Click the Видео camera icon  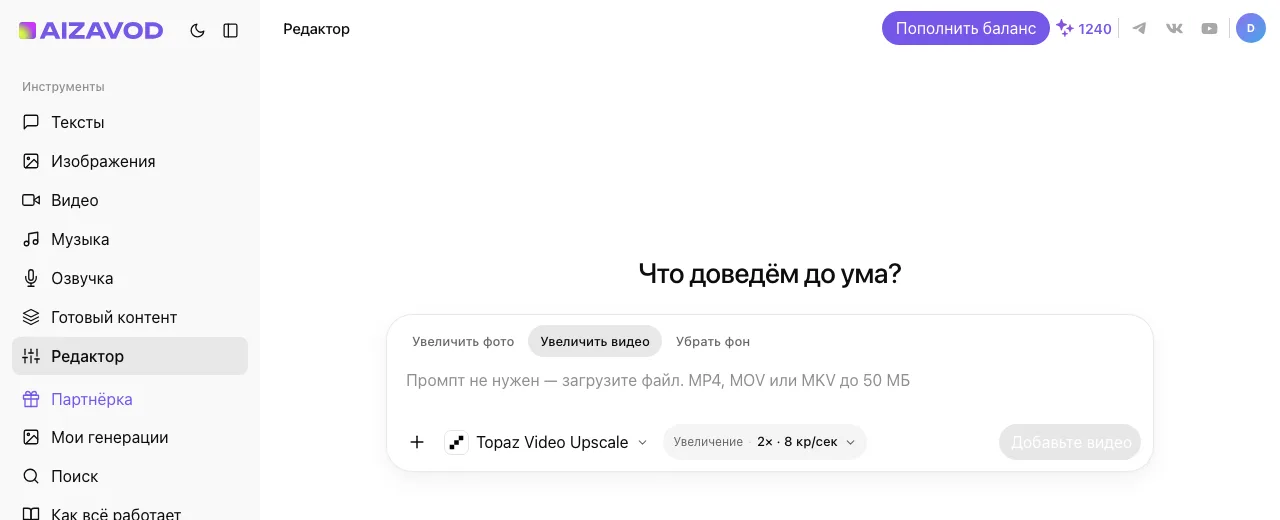pos(31,200)
